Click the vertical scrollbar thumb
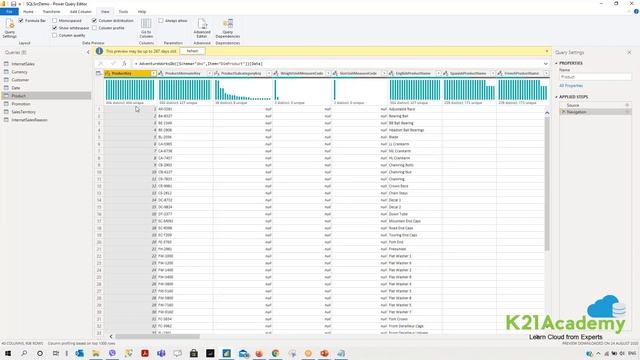This screenshot has width=640, height=360. (547, 184)
